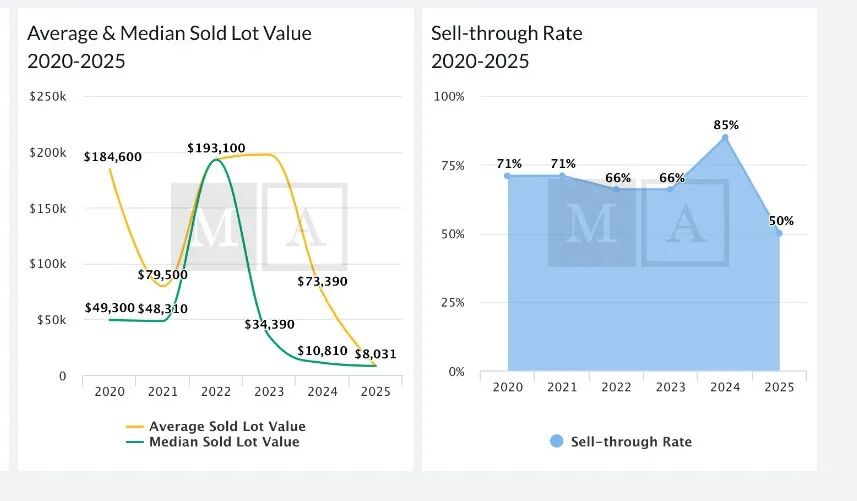Image resolution: width=857 pixels, height=501 pixels.
Task: Click the green line marker in the legend
Action: 134,441
